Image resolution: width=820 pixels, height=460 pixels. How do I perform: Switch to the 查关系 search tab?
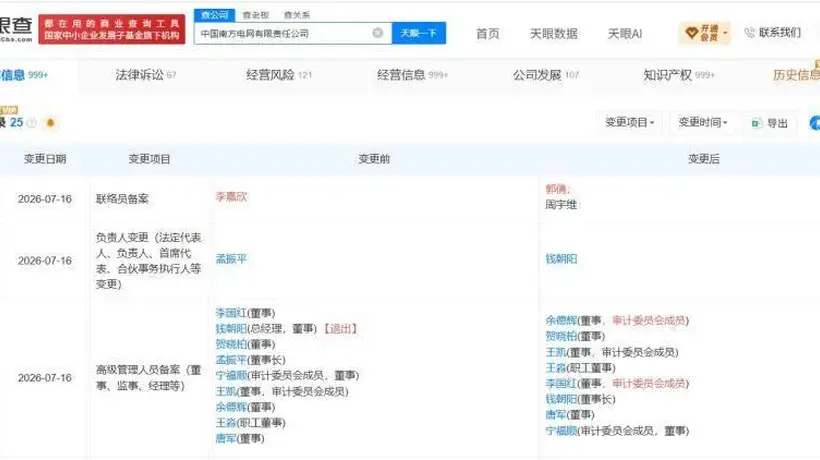coord(297,15)
